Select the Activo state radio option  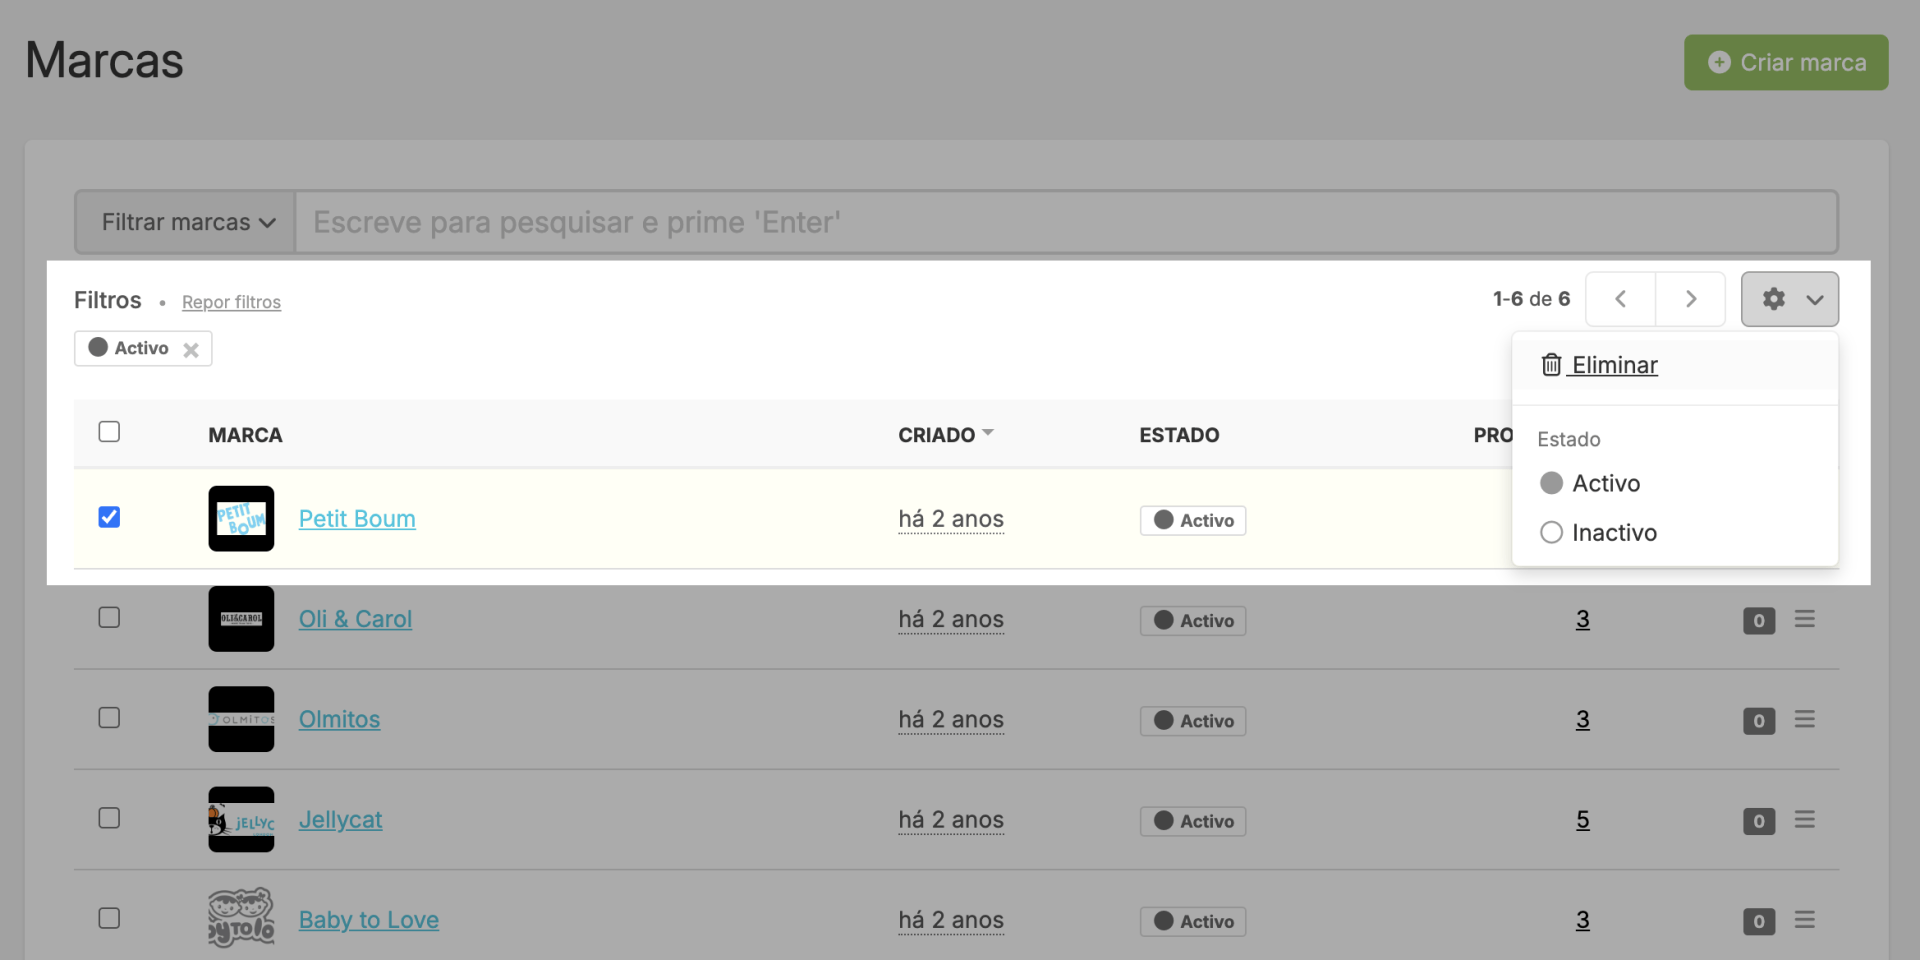[x=1551, y=483]
